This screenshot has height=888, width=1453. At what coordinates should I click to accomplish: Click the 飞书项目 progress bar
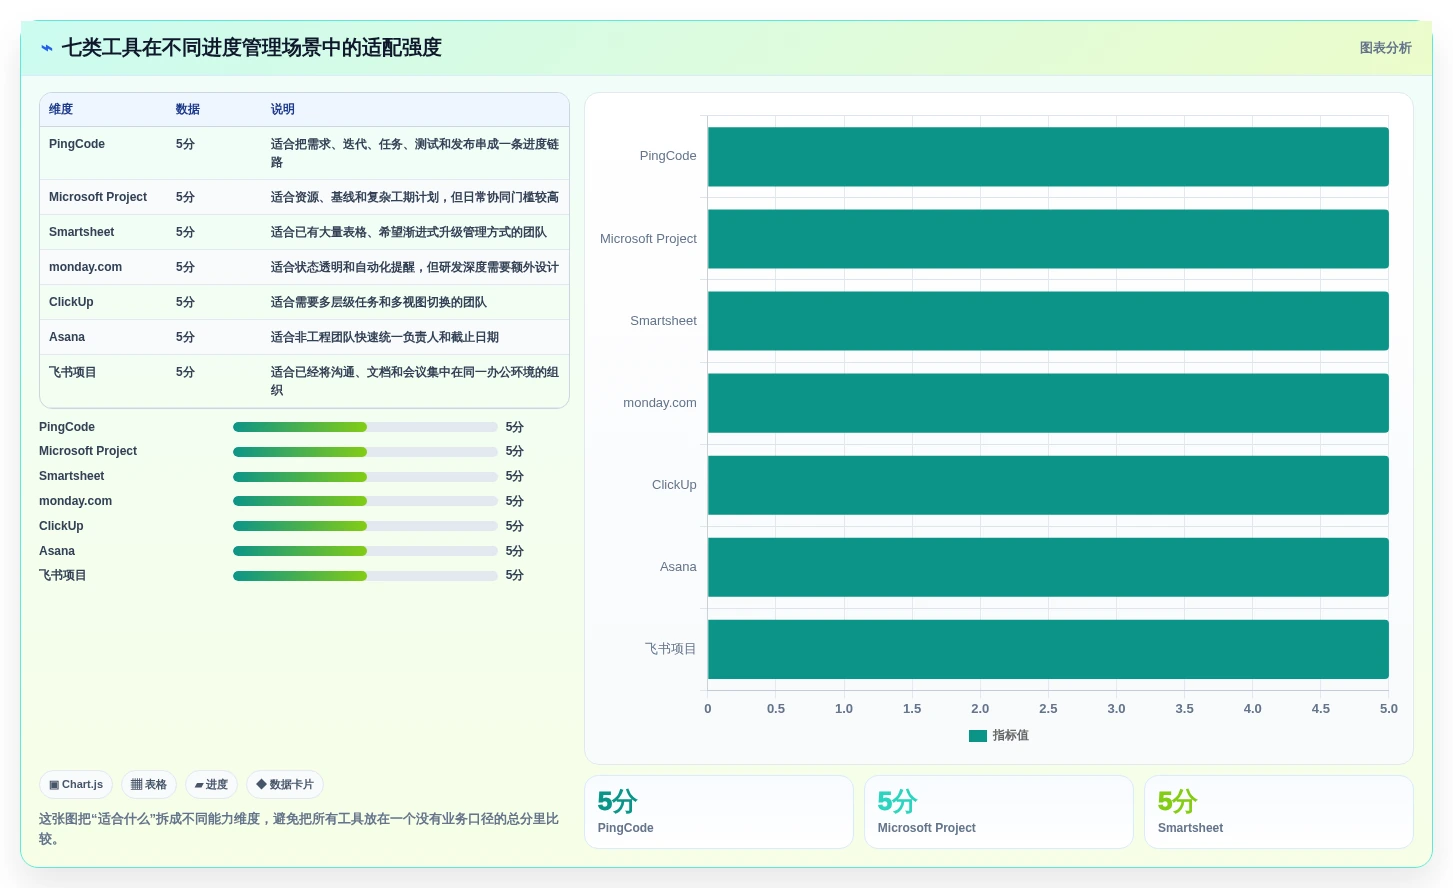[365, 576]
